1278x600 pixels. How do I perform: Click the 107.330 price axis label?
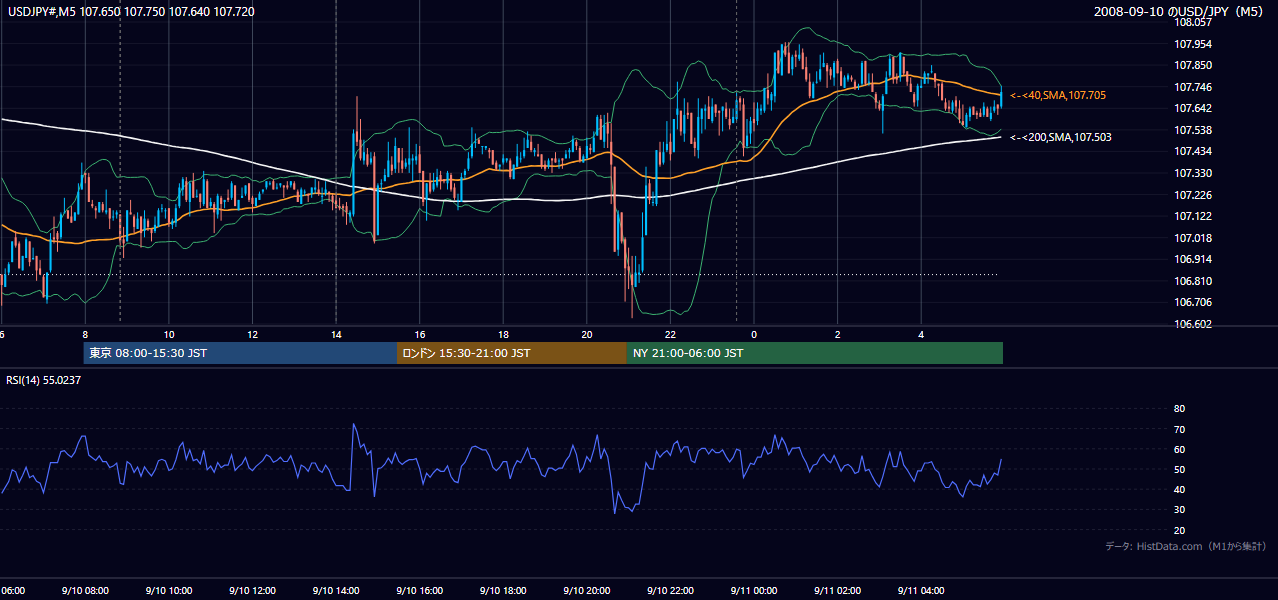pyautogui.click(x=1192, y=173)
